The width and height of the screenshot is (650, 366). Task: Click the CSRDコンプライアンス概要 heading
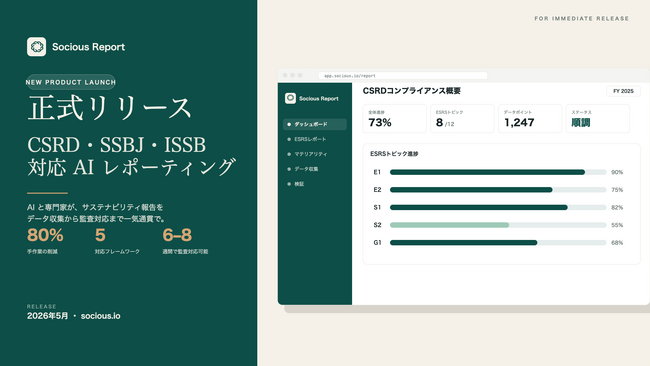point(412,91)
